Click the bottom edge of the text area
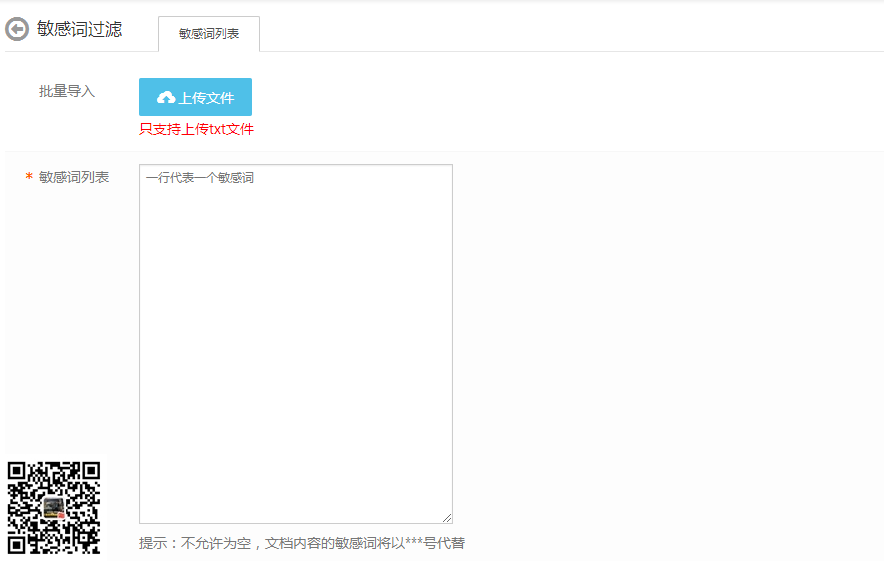The image size is (884, 561). pos(295,521)
